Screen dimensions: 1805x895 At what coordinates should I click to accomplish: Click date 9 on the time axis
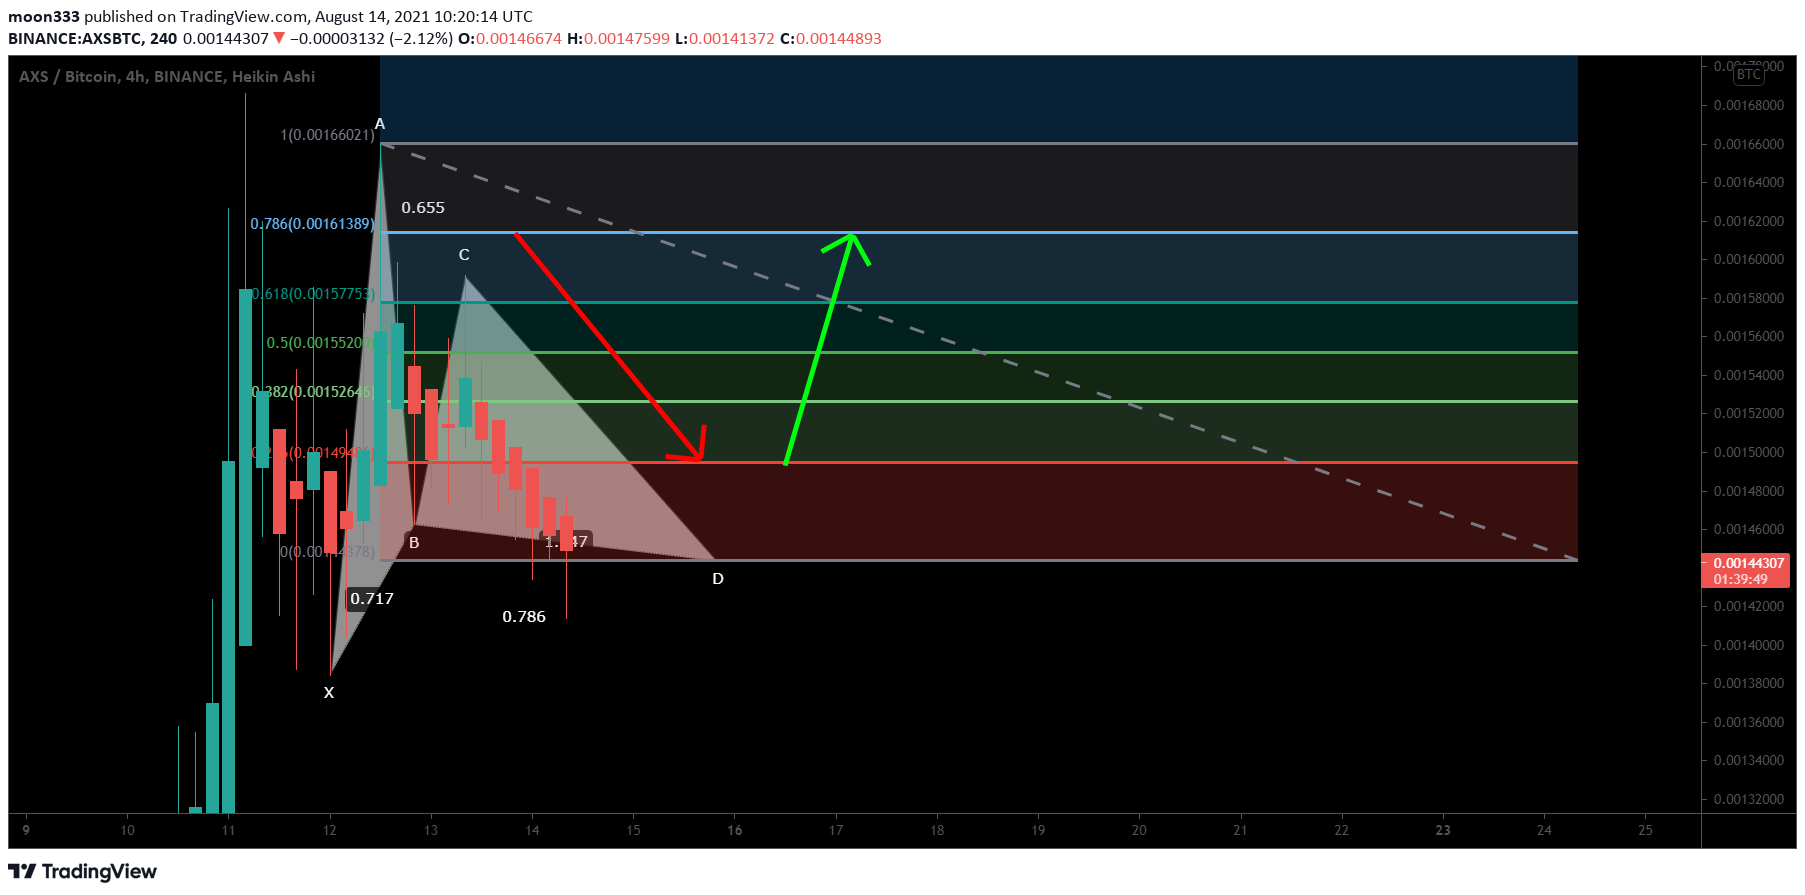tap(26, 830)
